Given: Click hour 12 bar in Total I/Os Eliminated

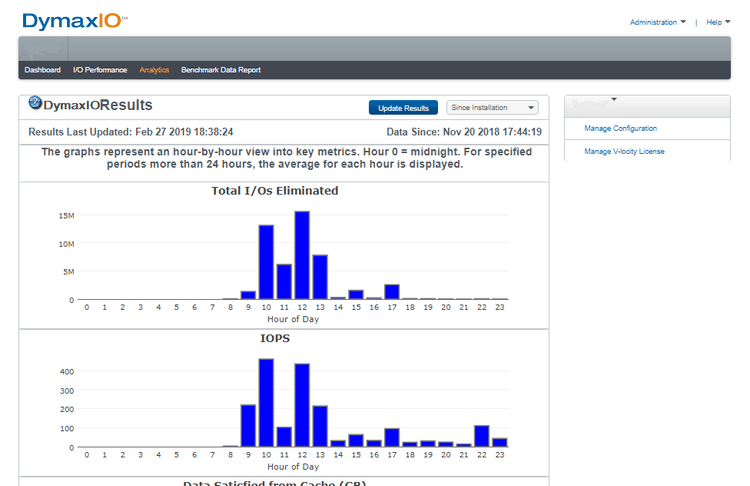Looking at the screenshot, I should [x=302, y=255].
